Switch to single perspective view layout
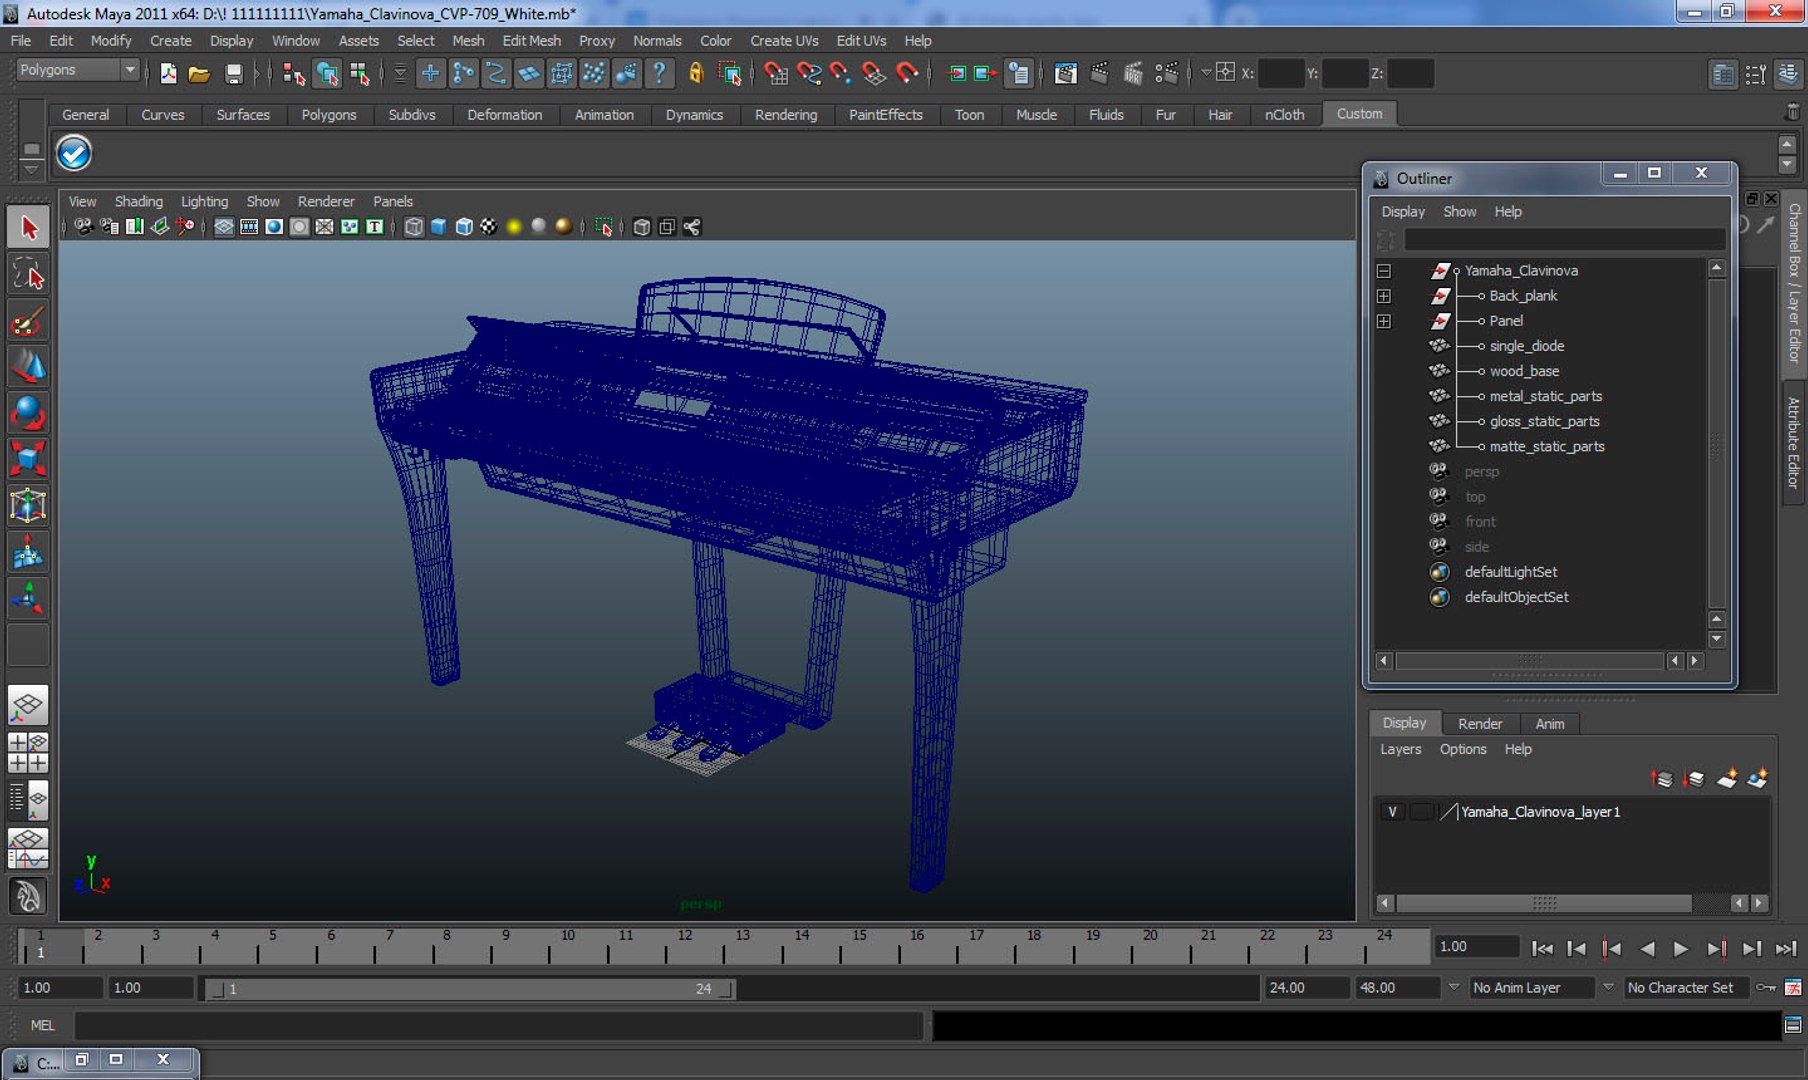The height and width of the screenshot is (1080, 1808). [x=28, y=706]
